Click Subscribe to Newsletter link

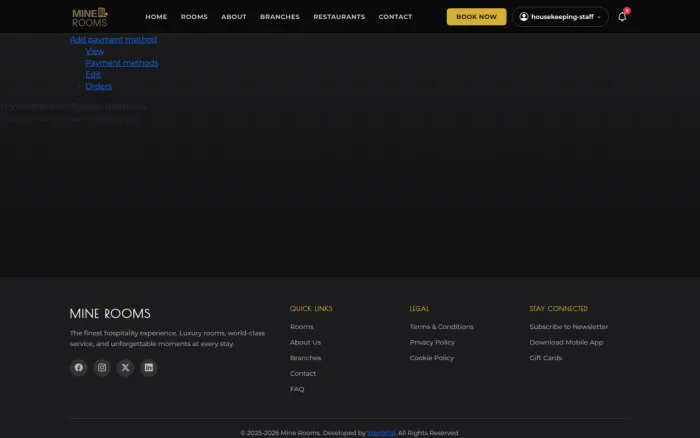point(569,326)
